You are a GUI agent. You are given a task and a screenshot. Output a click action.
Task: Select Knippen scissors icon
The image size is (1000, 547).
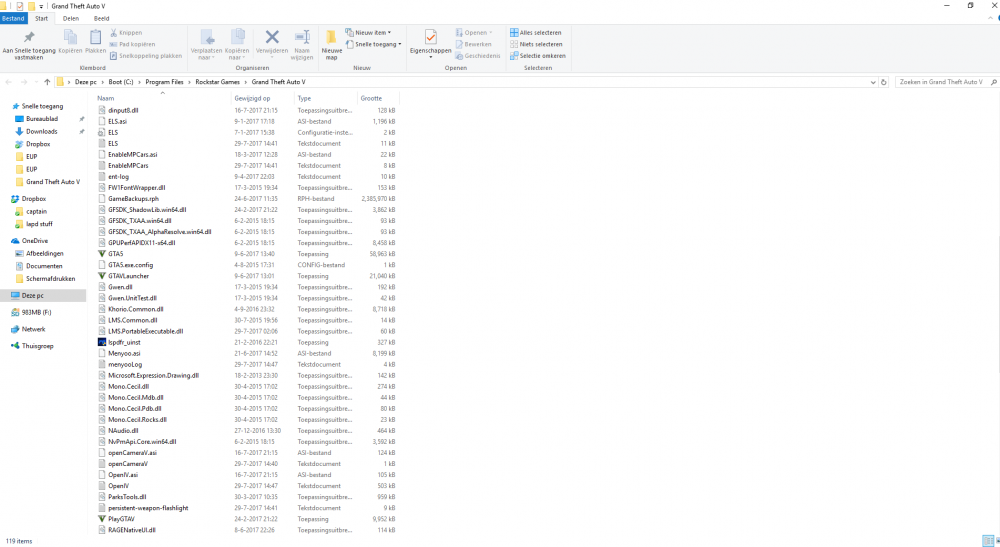[114, 33]
